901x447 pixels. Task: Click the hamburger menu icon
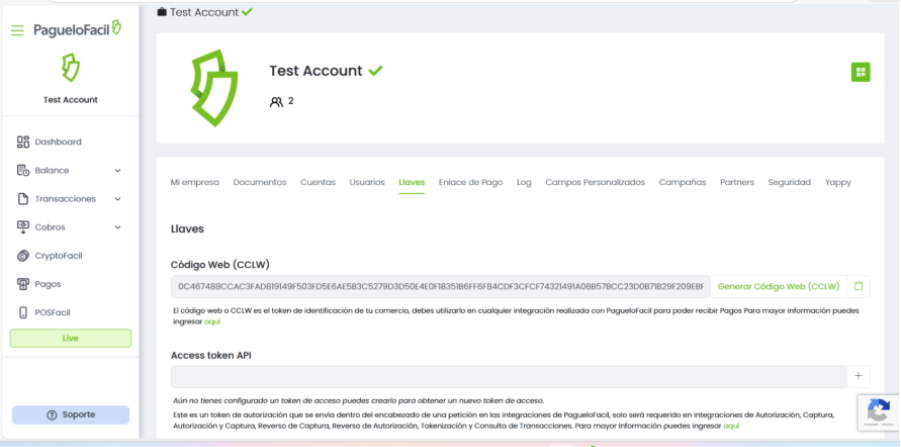(x=17, y=30)
